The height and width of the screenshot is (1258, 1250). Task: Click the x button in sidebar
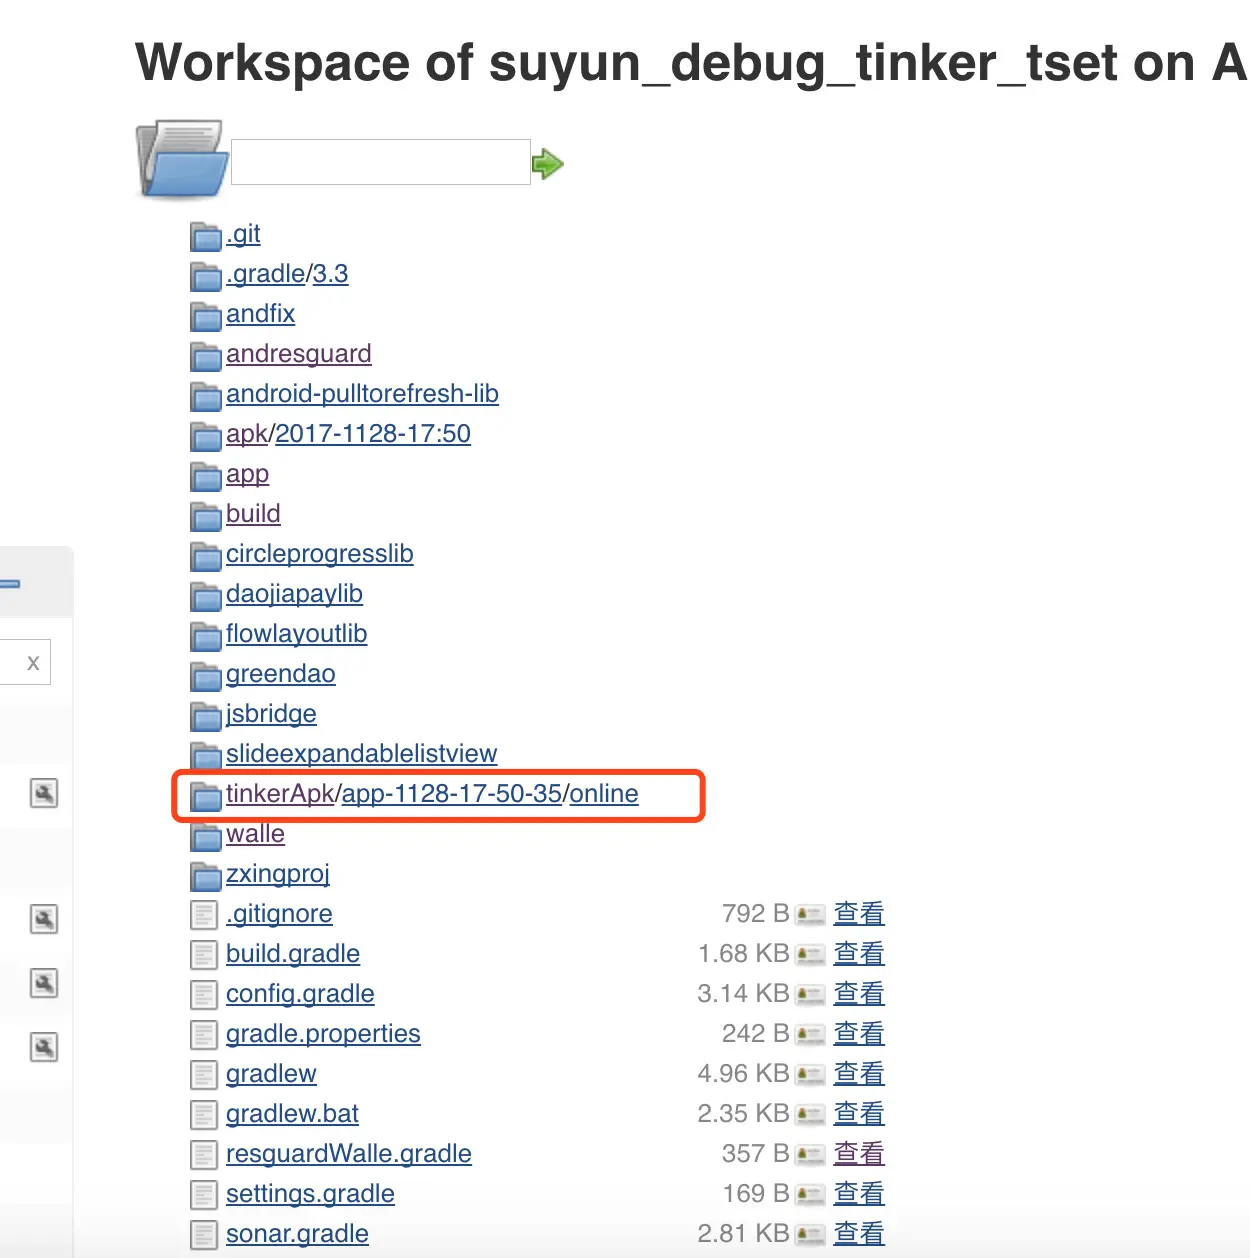33,663
